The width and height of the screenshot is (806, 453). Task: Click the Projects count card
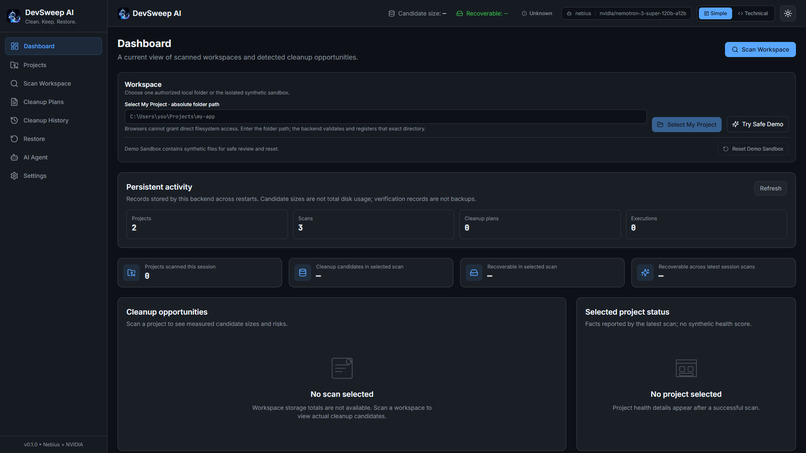pyautogui.click(x=207, y=224)
